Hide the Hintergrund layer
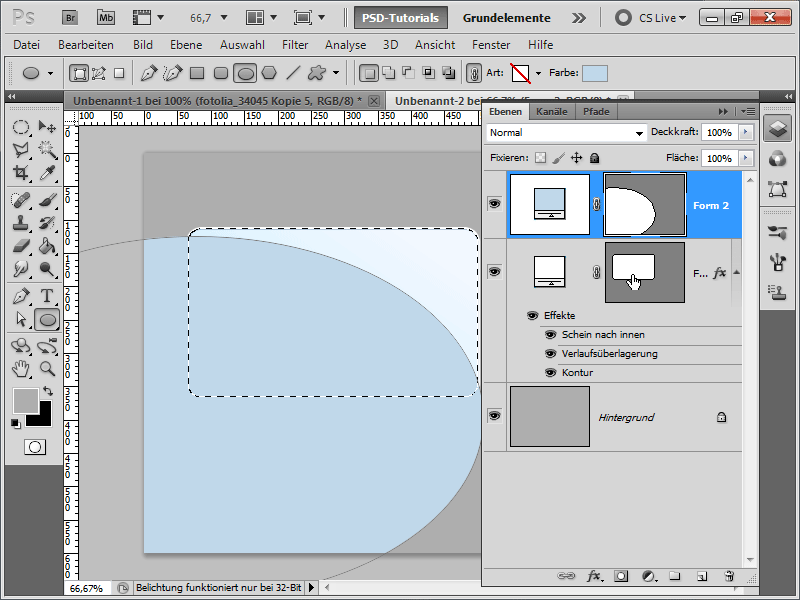The height and width of the screenshot is (600, 800). [x=494, y=416]
